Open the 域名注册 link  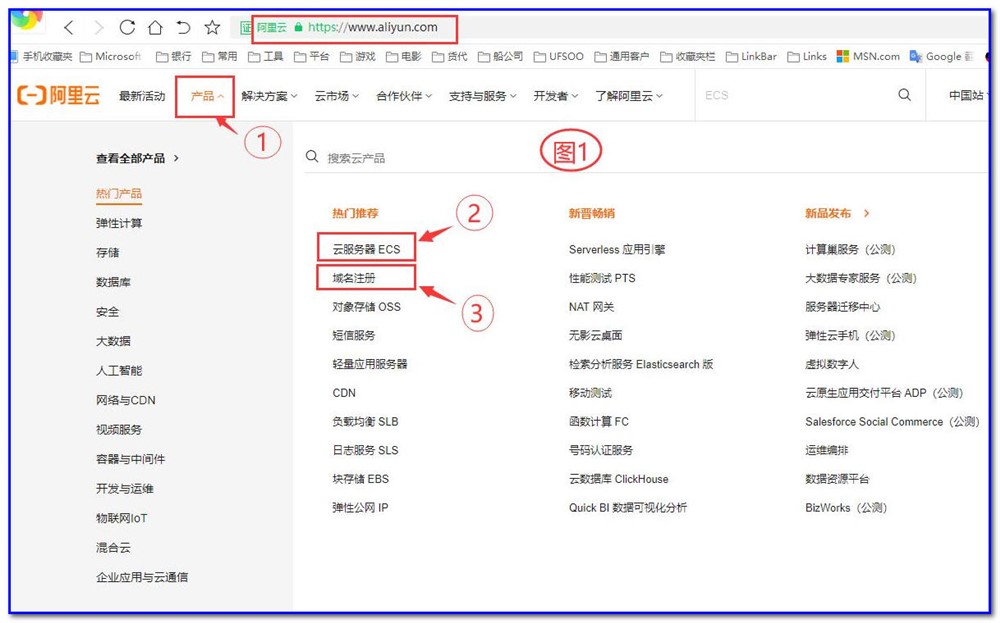click(x=355, y=278)
